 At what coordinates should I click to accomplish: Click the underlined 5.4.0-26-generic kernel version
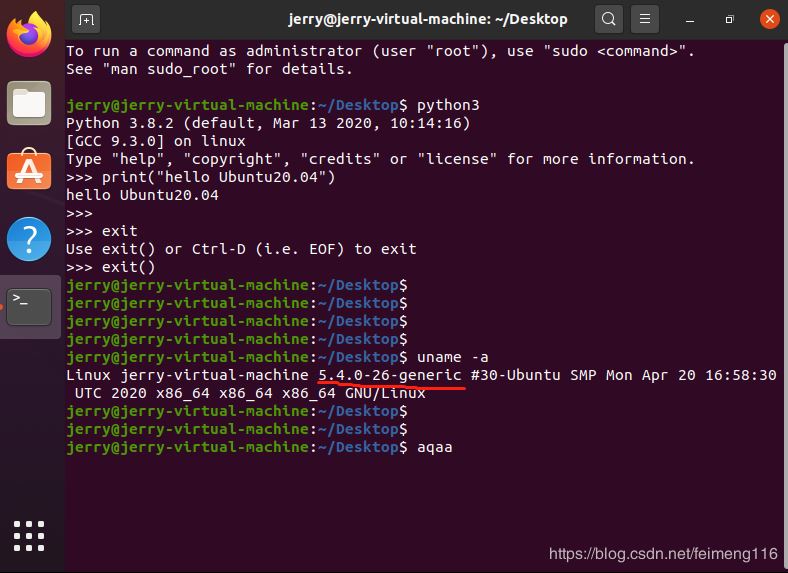coord(390,375)
